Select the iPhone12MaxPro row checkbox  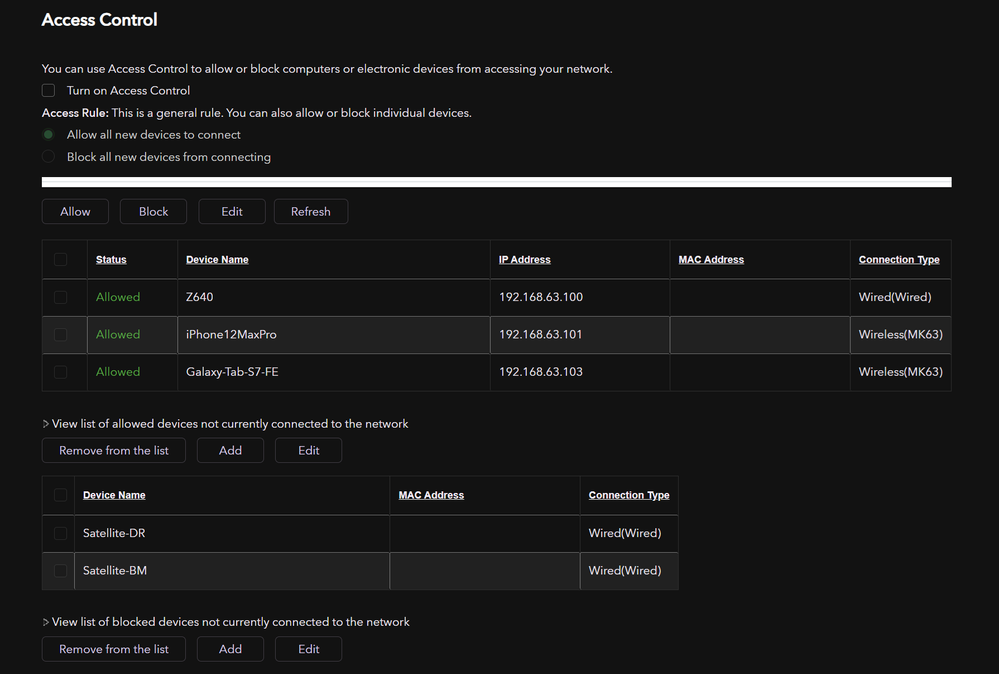pos(61,335)
